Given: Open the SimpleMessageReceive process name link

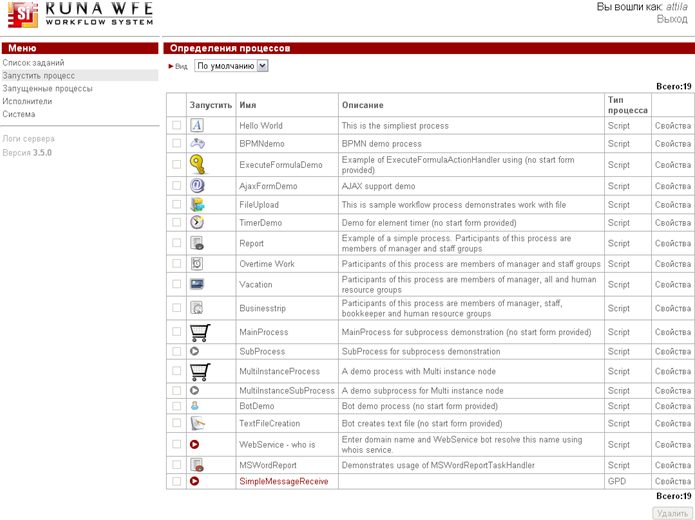Looking at the screenshot, I should coord(283,481).
